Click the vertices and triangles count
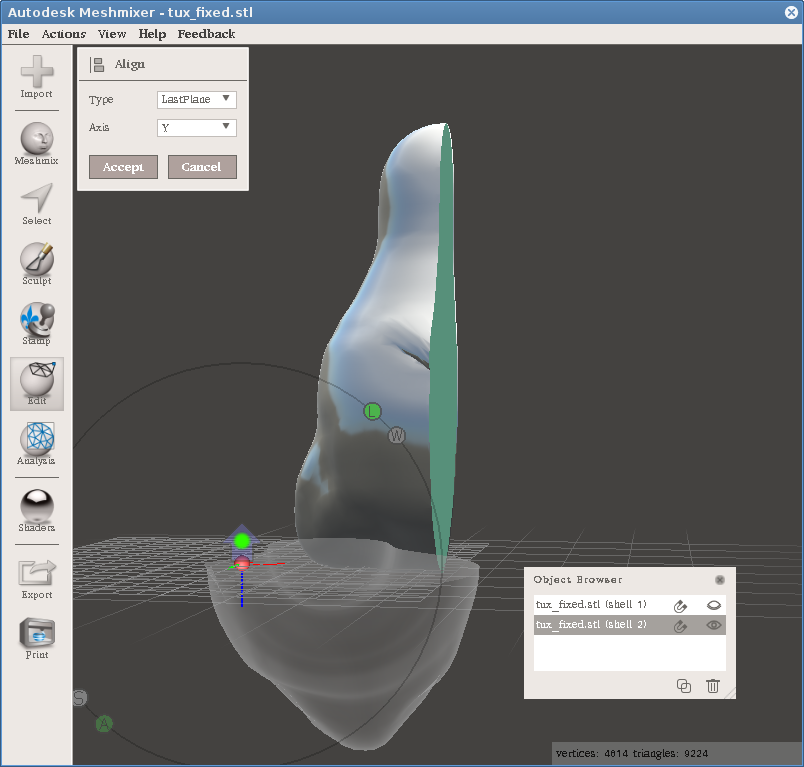This screenshot has height=767, width=804. point(632,754)
